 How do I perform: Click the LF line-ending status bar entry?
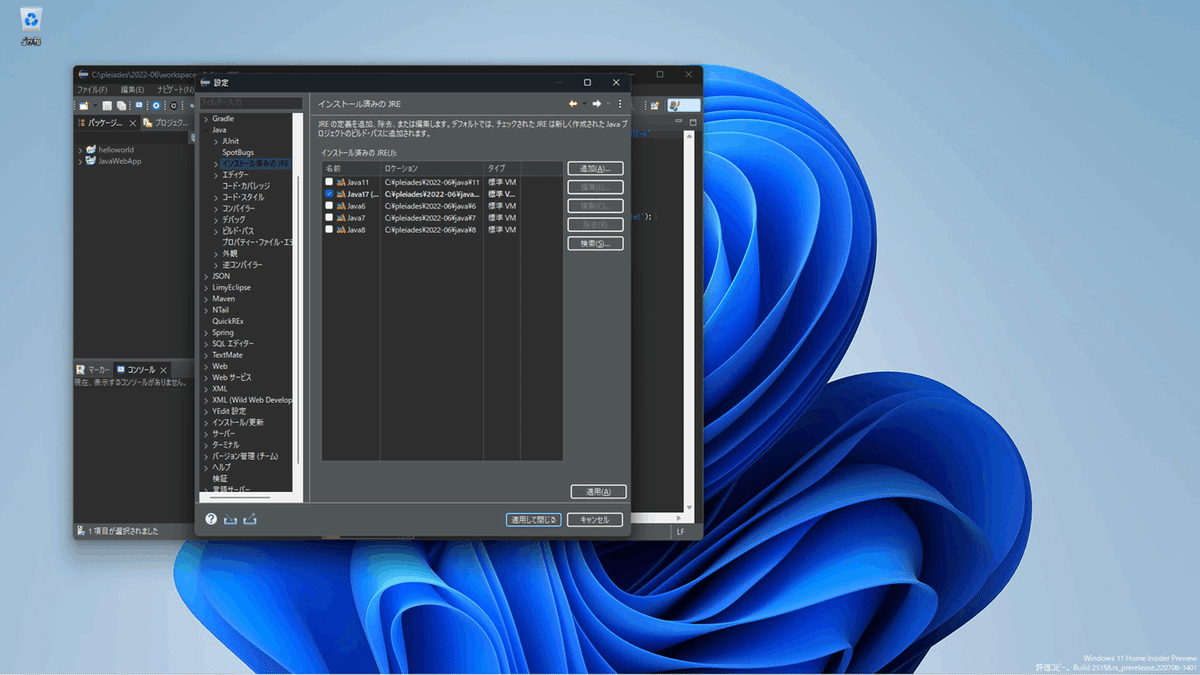(x=681, y=531)
